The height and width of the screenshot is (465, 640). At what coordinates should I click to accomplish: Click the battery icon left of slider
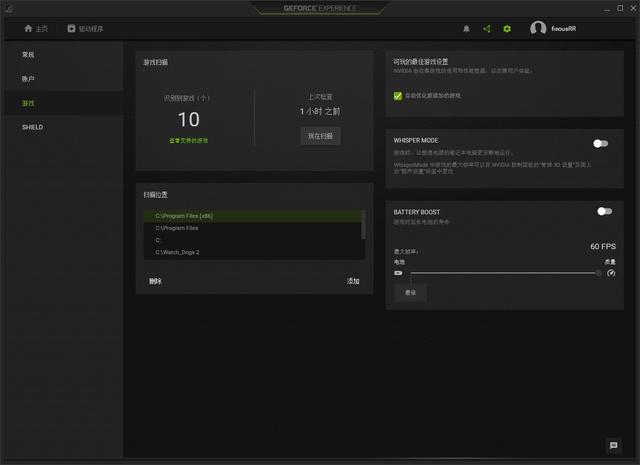point(398,272)
